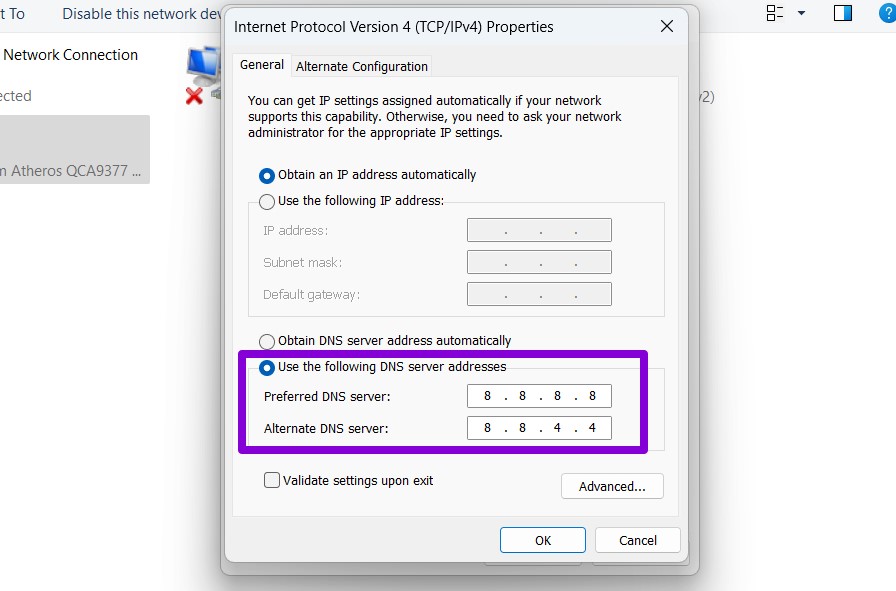Open Advanced TCP/IP settings

[x=612, y=486]
